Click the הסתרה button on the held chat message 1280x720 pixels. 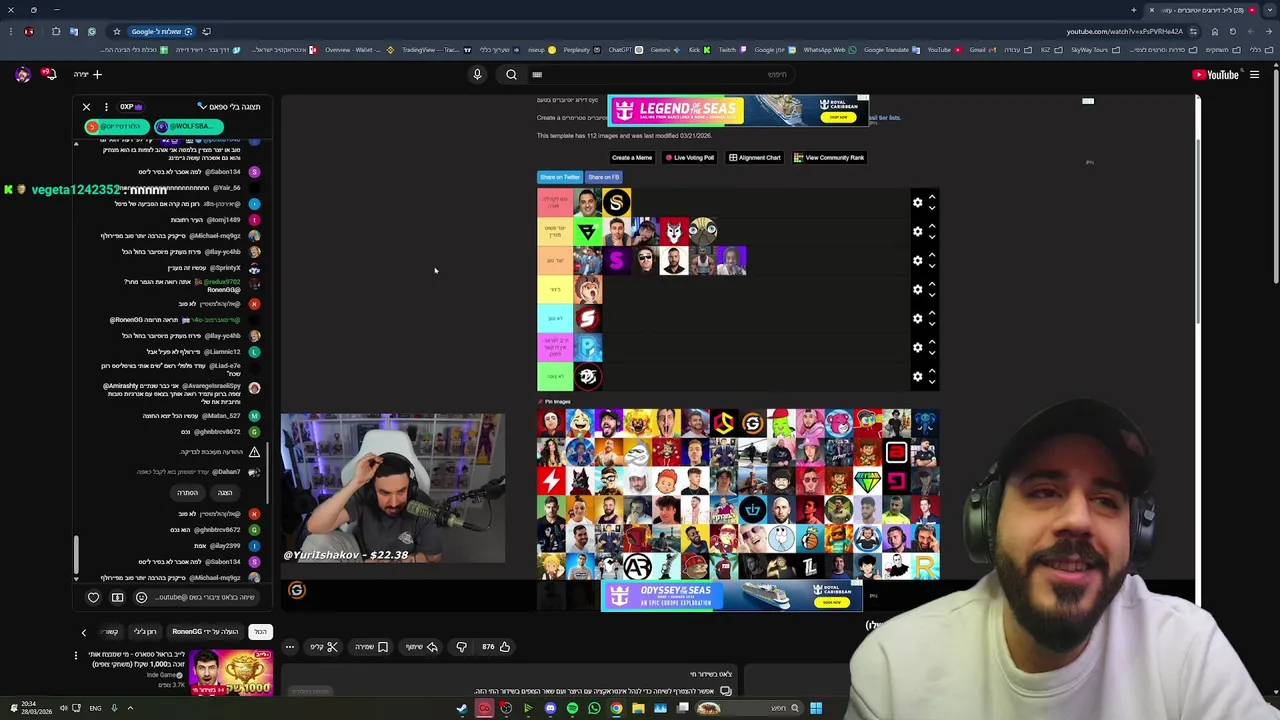(x=188, y=493)
